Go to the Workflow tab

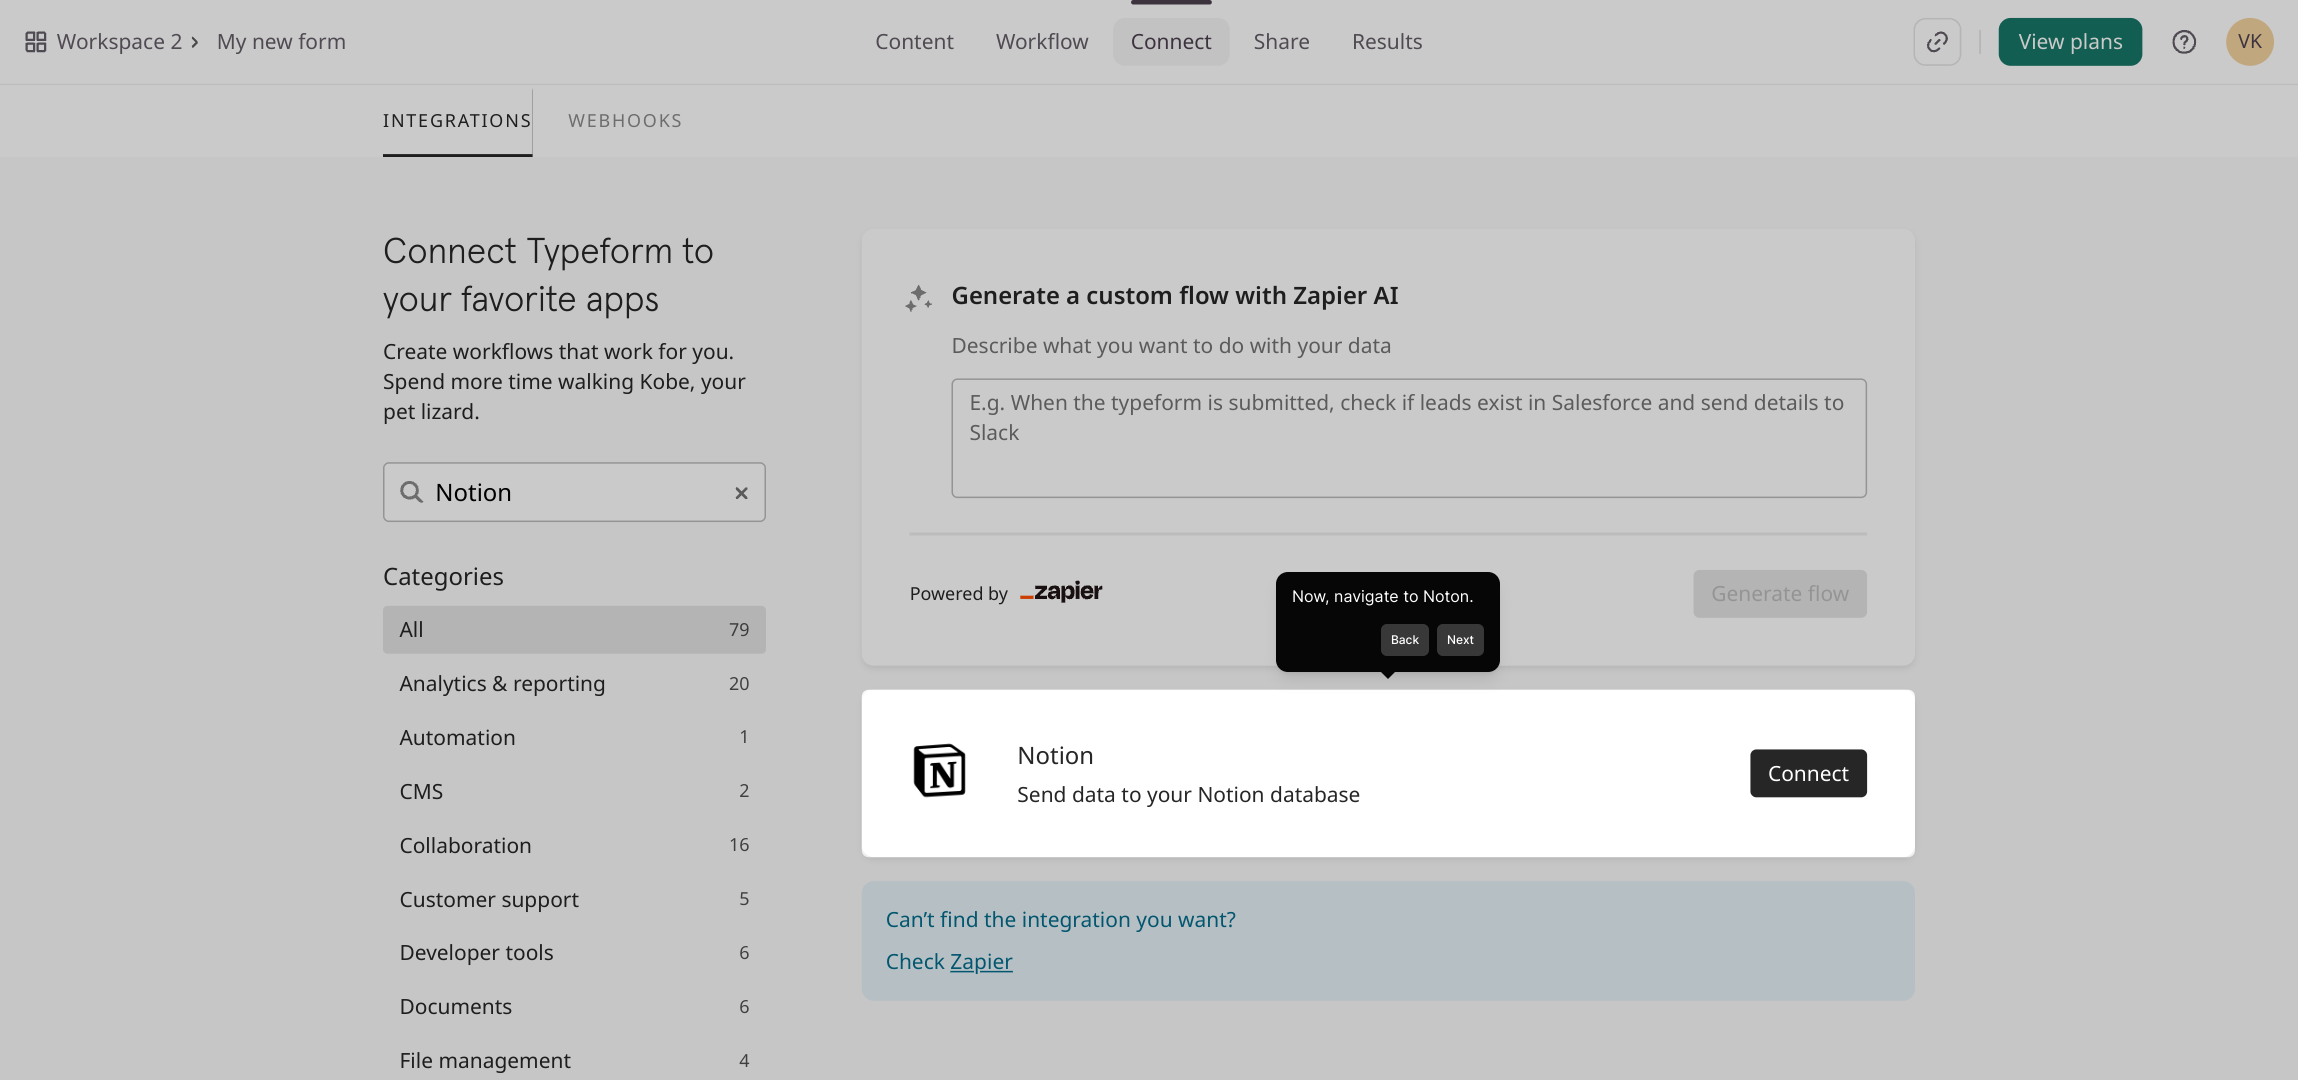click(1041, 42)
